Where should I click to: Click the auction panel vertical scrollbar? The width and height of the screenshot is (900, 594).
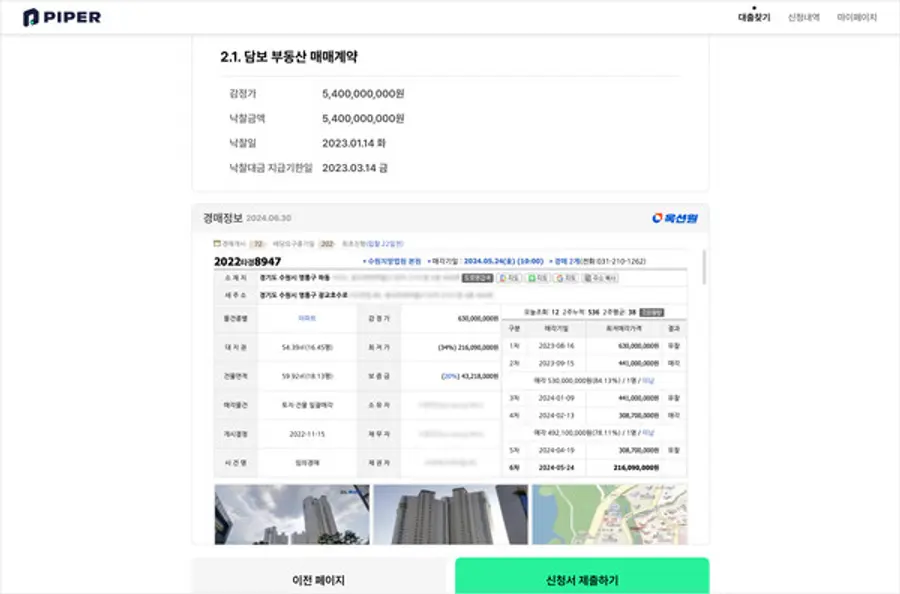[x=703, y=268]
